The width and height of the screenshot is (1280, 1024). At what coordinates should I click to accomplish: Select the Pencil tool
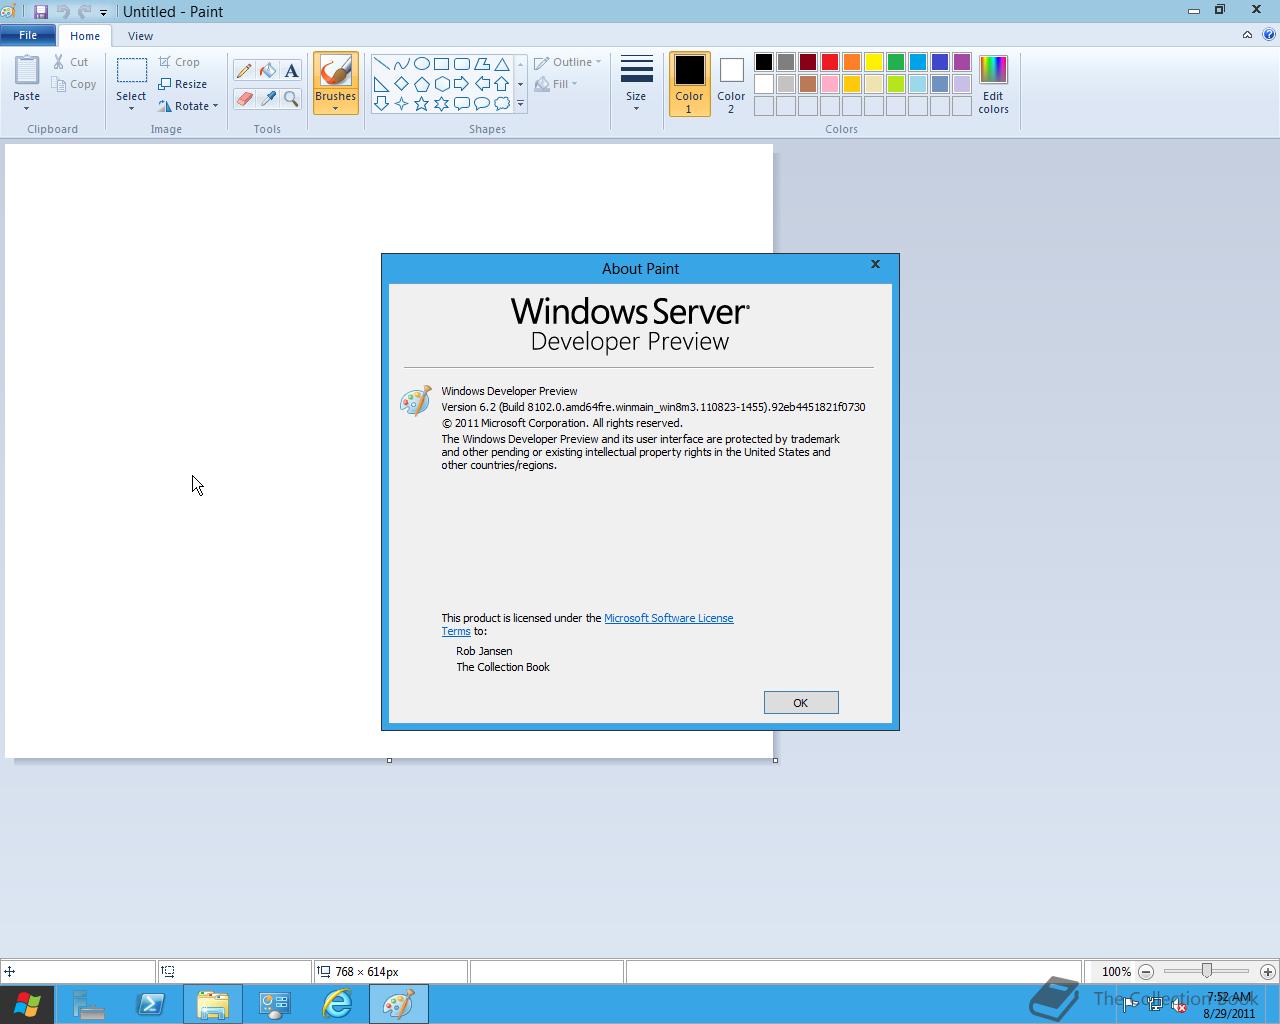click(x=244, y=70)
